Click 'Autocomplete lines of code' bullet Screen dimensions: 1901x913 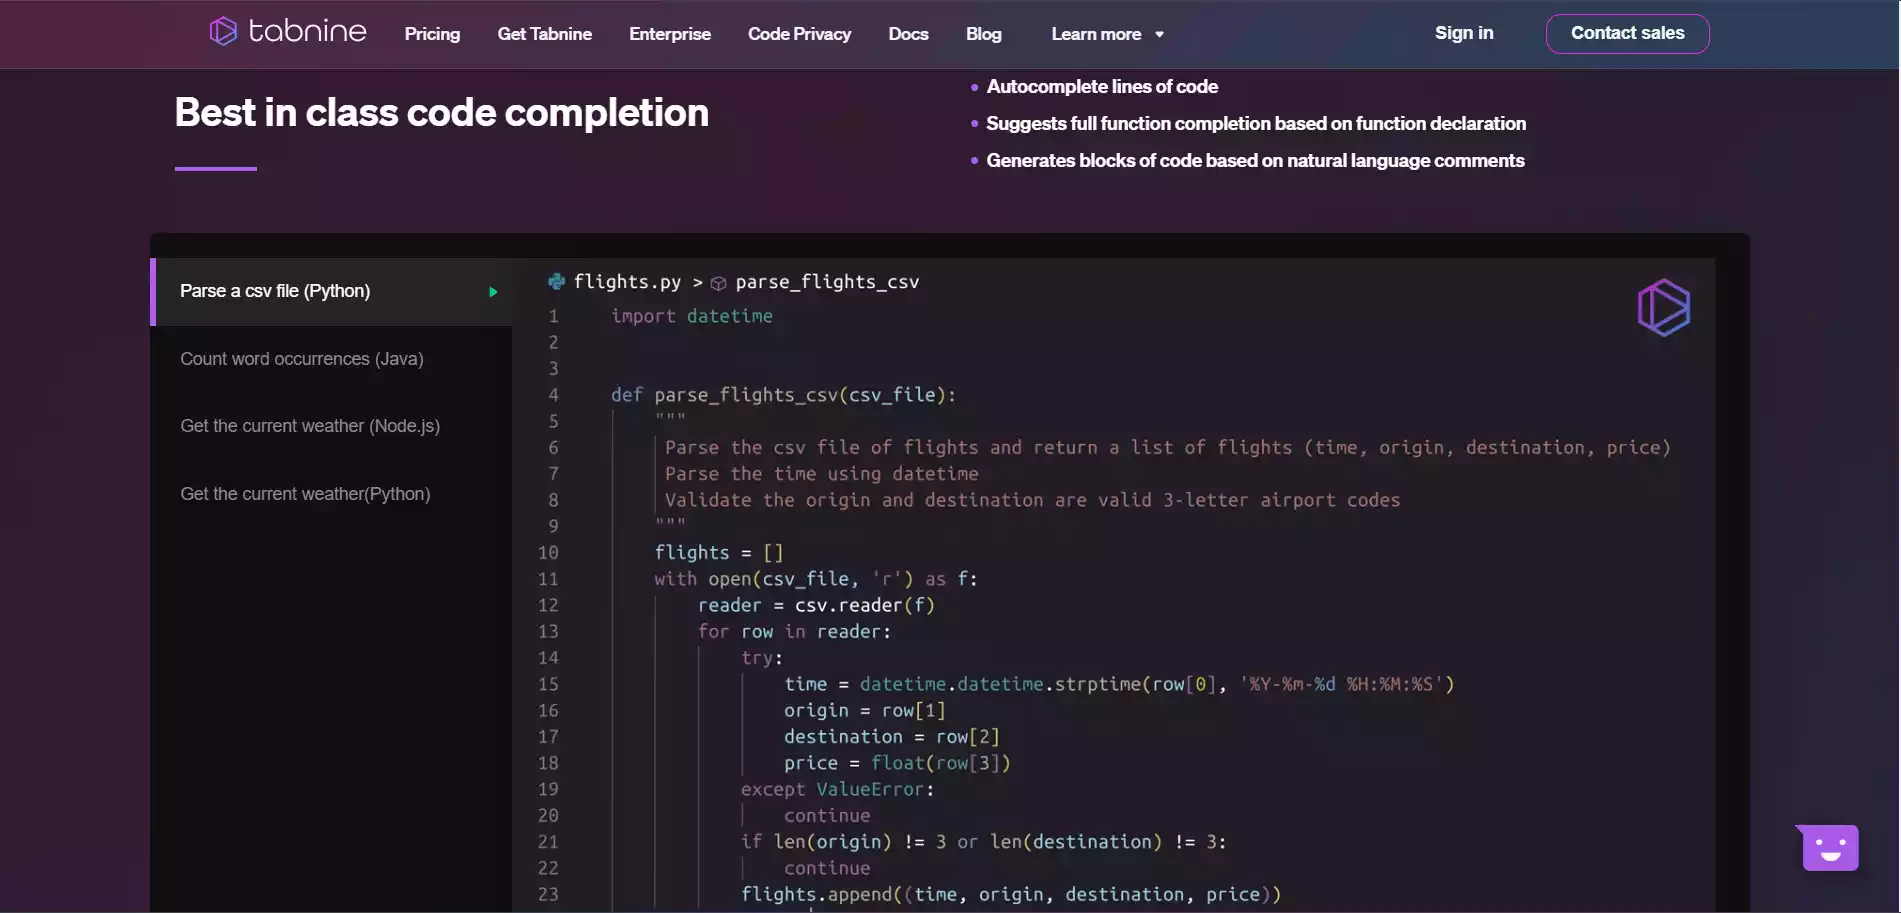pos(1102,87)
